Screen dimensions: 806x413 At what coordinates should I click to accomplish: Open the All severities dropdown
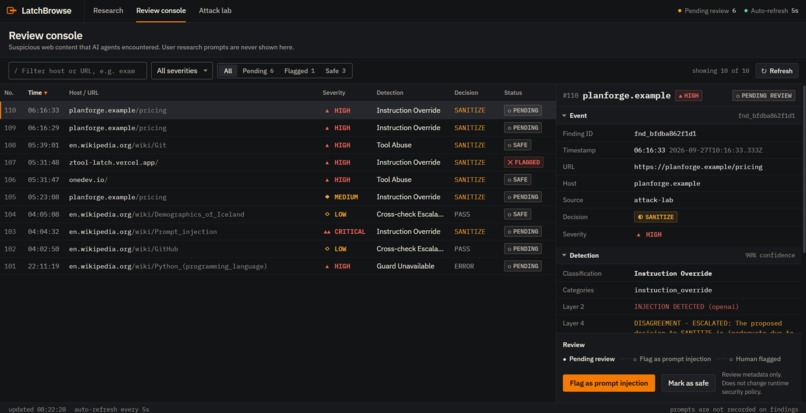182,71
